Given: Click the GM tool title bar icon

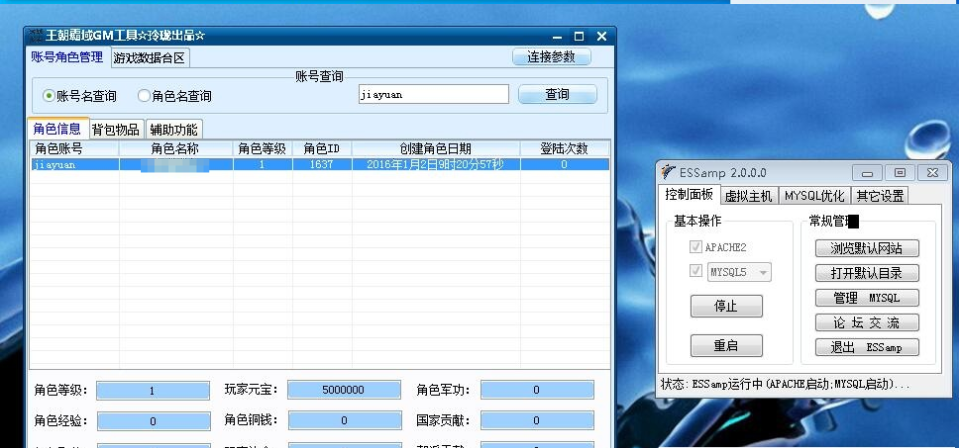Looking at the screenshot, I should pyautogui.click(x=34, y=36).
